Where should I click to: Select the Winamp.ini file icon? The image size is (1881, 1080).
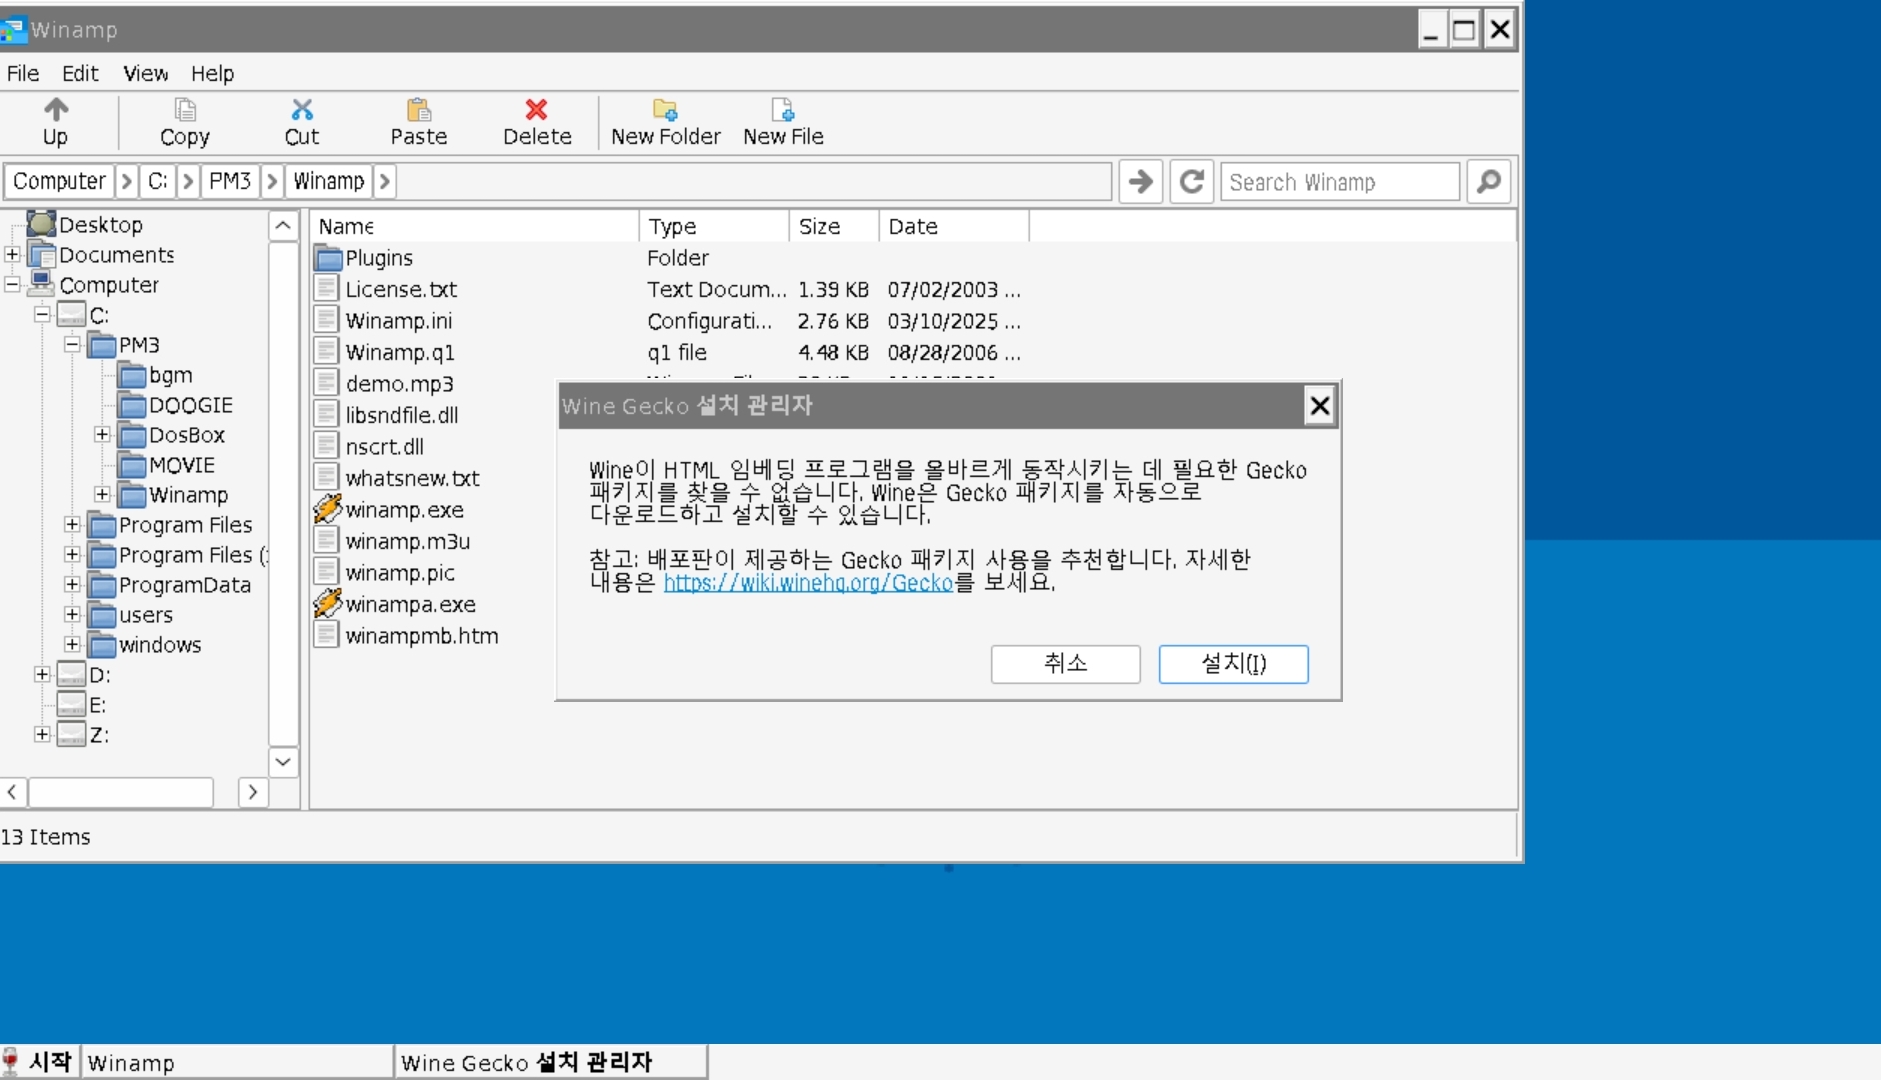point(326,320)
